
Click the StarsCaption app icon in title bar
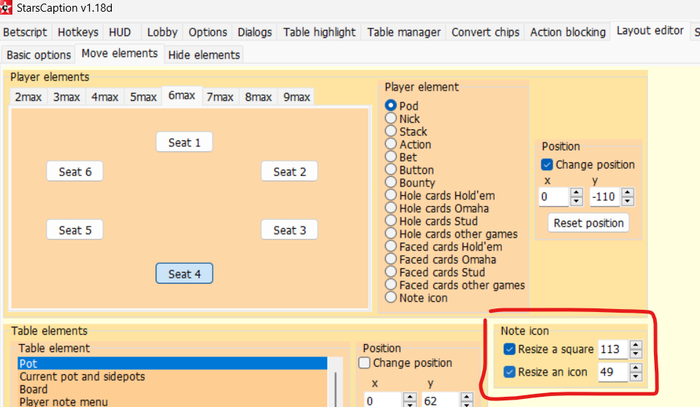6,8
